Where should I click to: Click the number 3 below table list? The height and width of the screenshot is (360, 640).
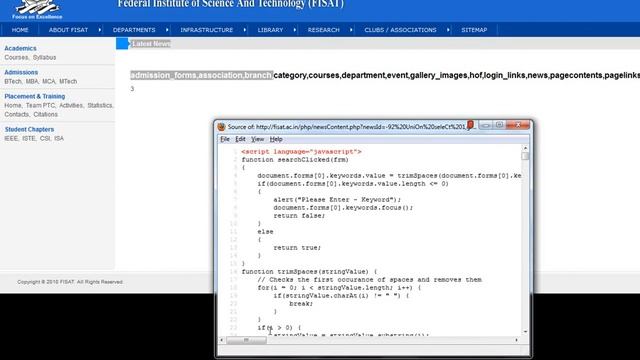132,89
